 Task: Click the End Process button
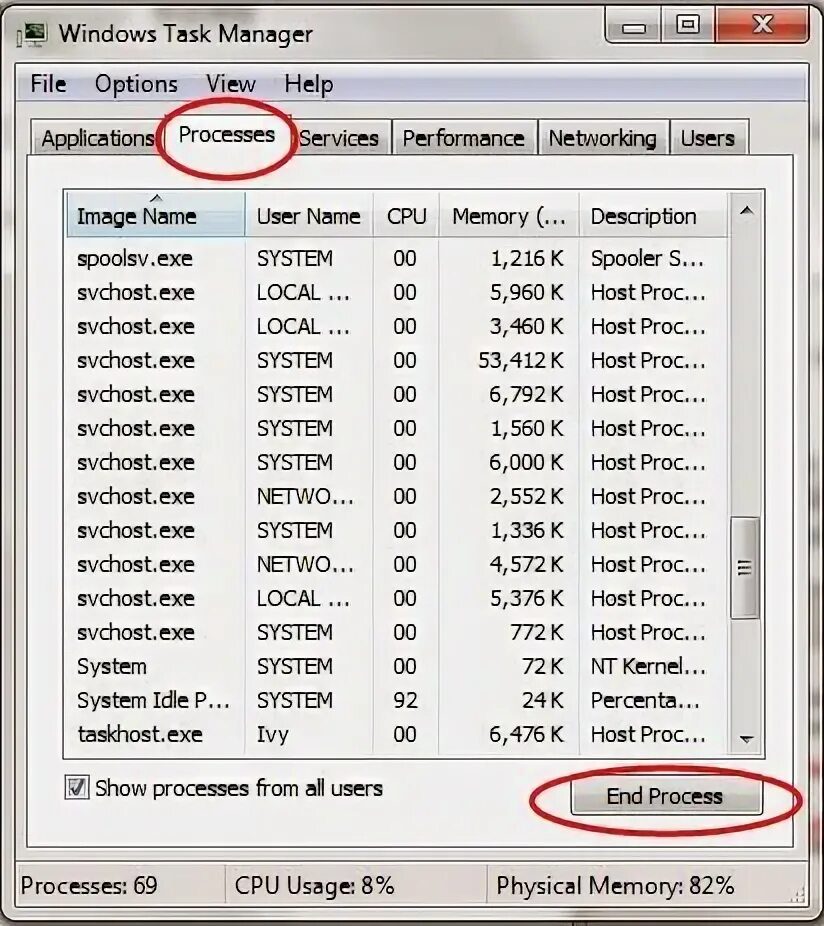[666, 796]
